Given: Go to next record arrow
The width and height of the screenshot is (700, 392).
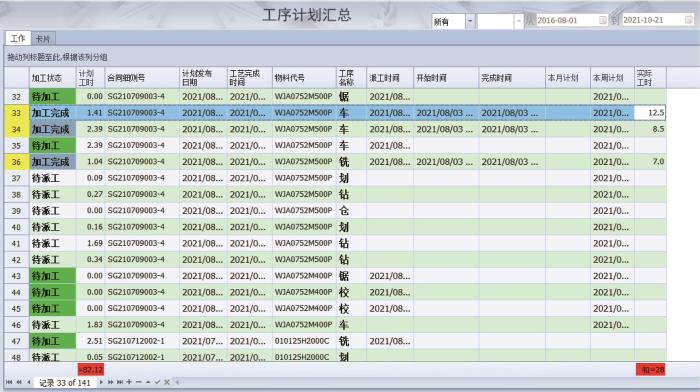Looking at the screenshot, I should pos(101,382).
